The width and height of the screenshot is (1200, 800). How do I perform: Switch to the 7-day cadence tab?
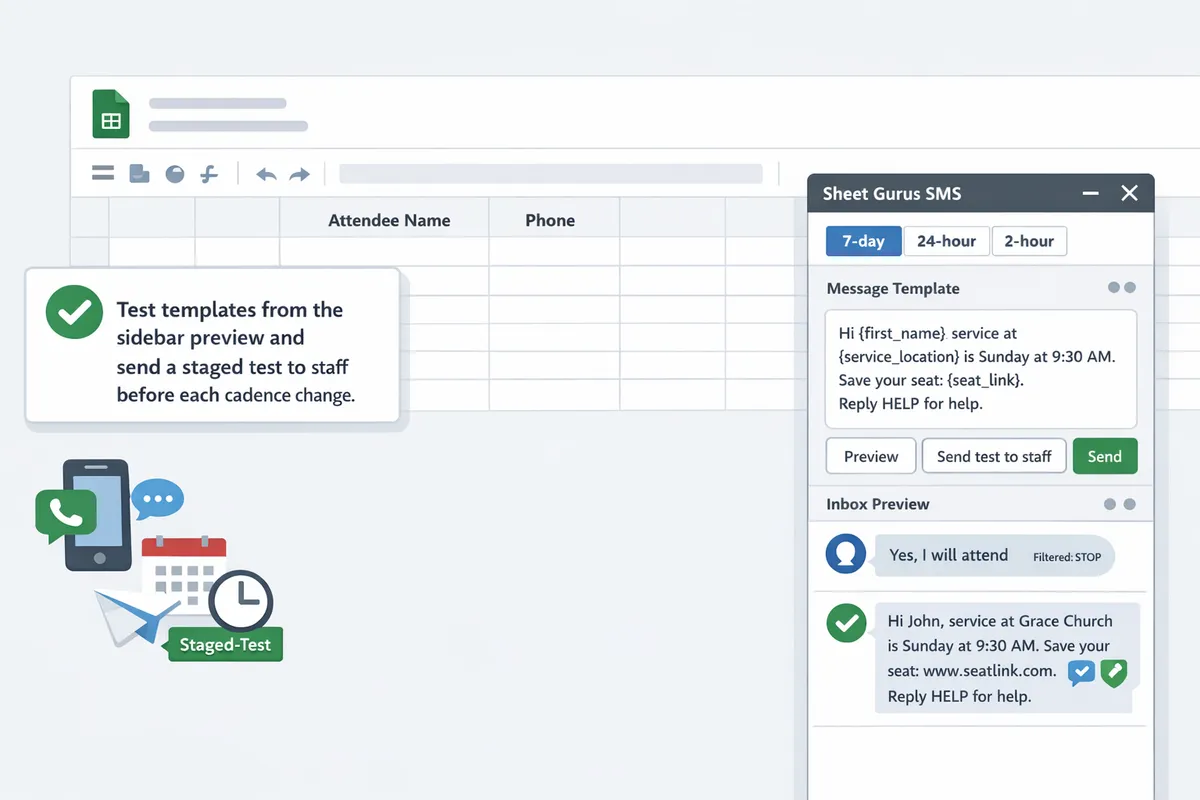863,241
